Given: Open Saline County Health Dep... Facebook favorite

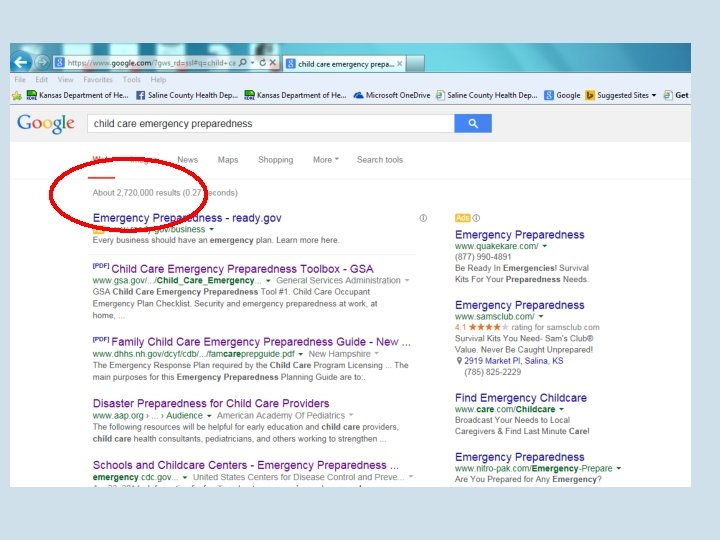Looking at the screenshot, I should click(187, 95).
